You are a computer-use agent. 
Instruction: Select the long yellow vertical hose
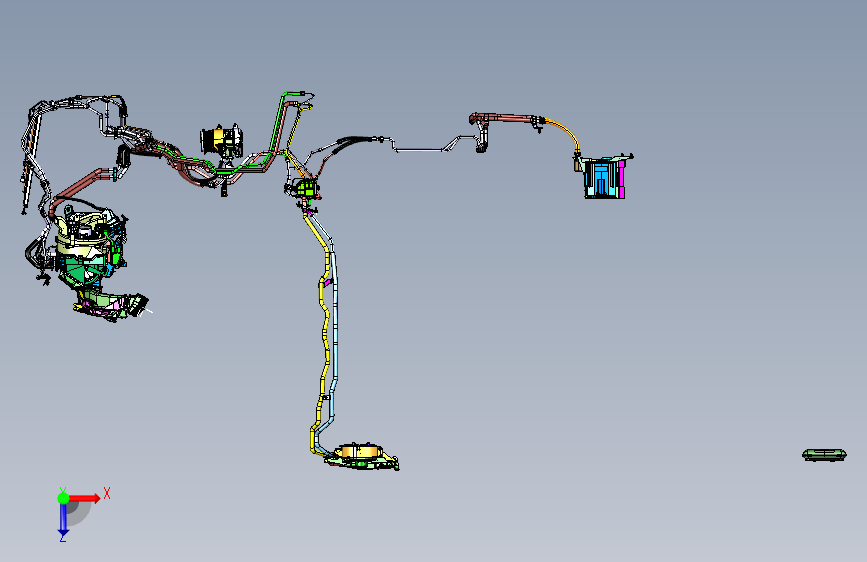321,332
